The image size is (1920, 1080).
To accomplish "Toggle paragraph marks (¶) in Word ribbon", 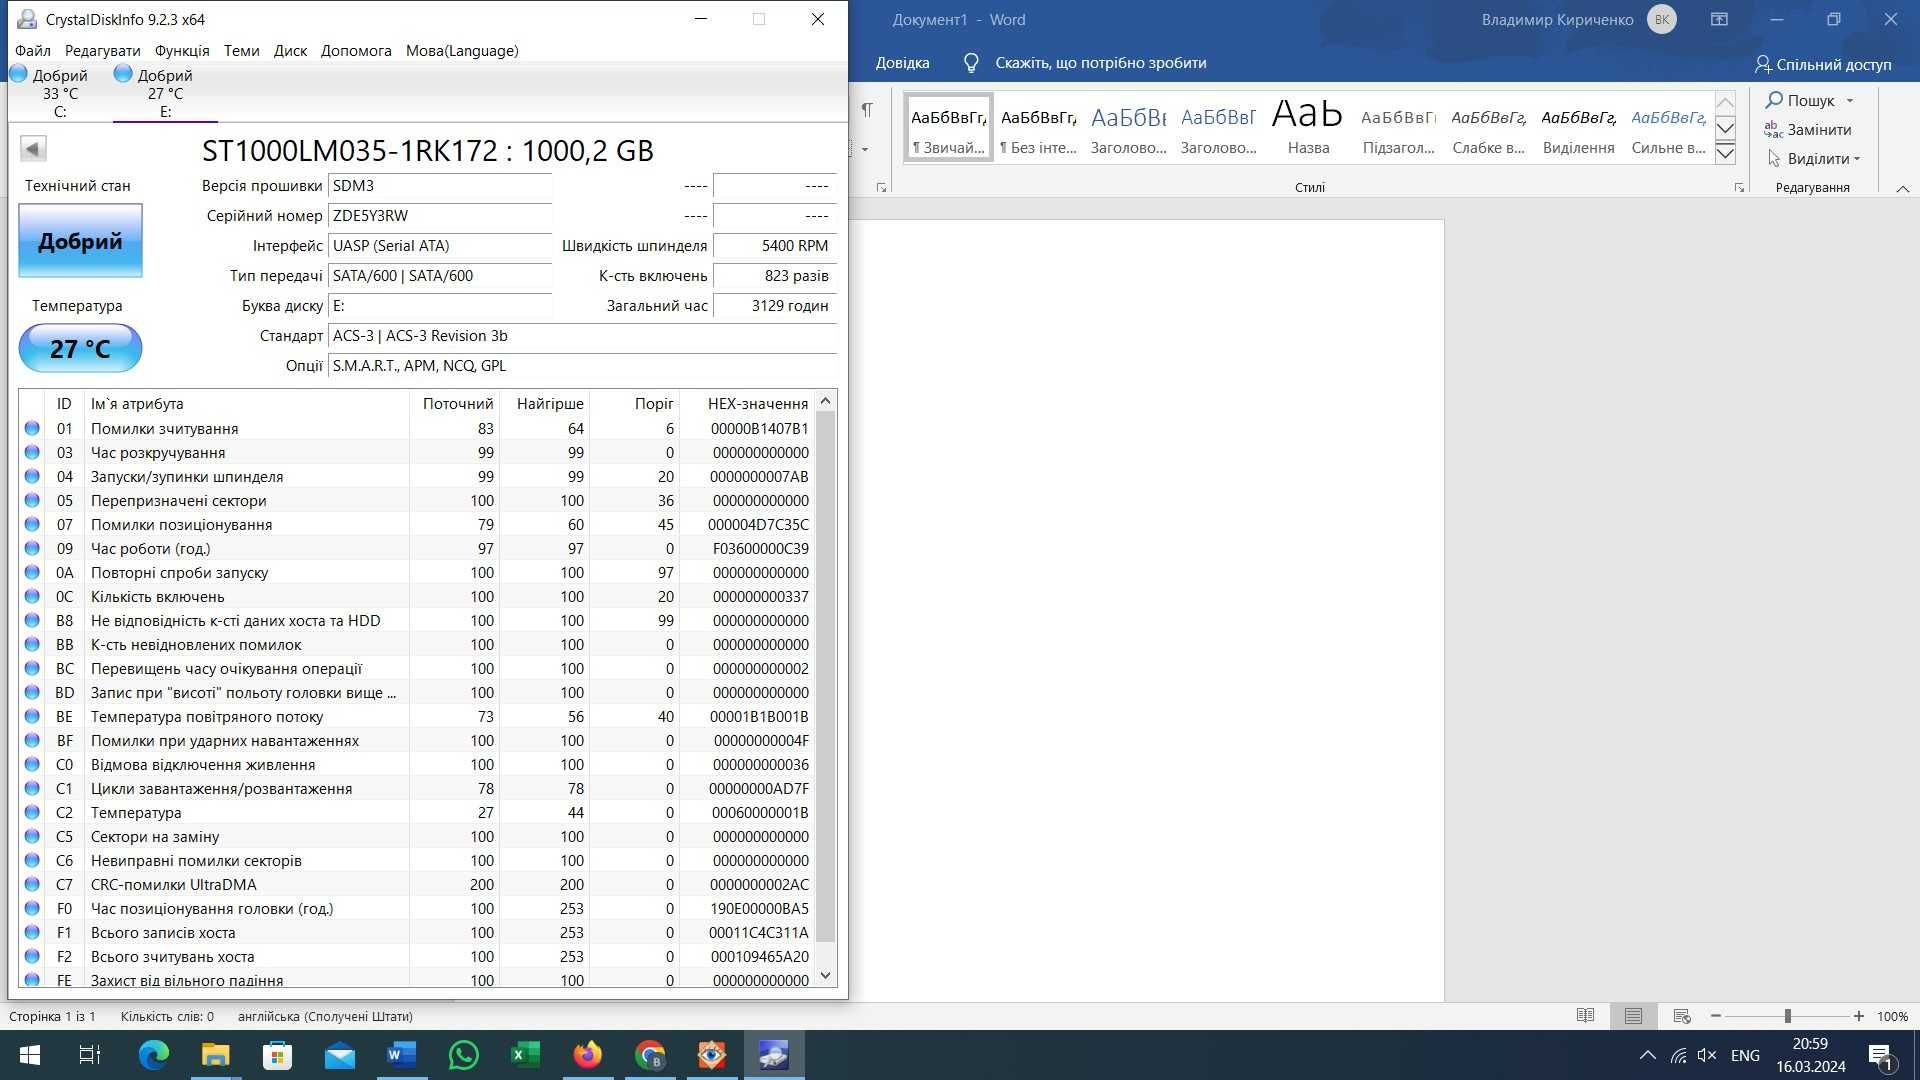I will pyautogui.click(x=867, y=110).
